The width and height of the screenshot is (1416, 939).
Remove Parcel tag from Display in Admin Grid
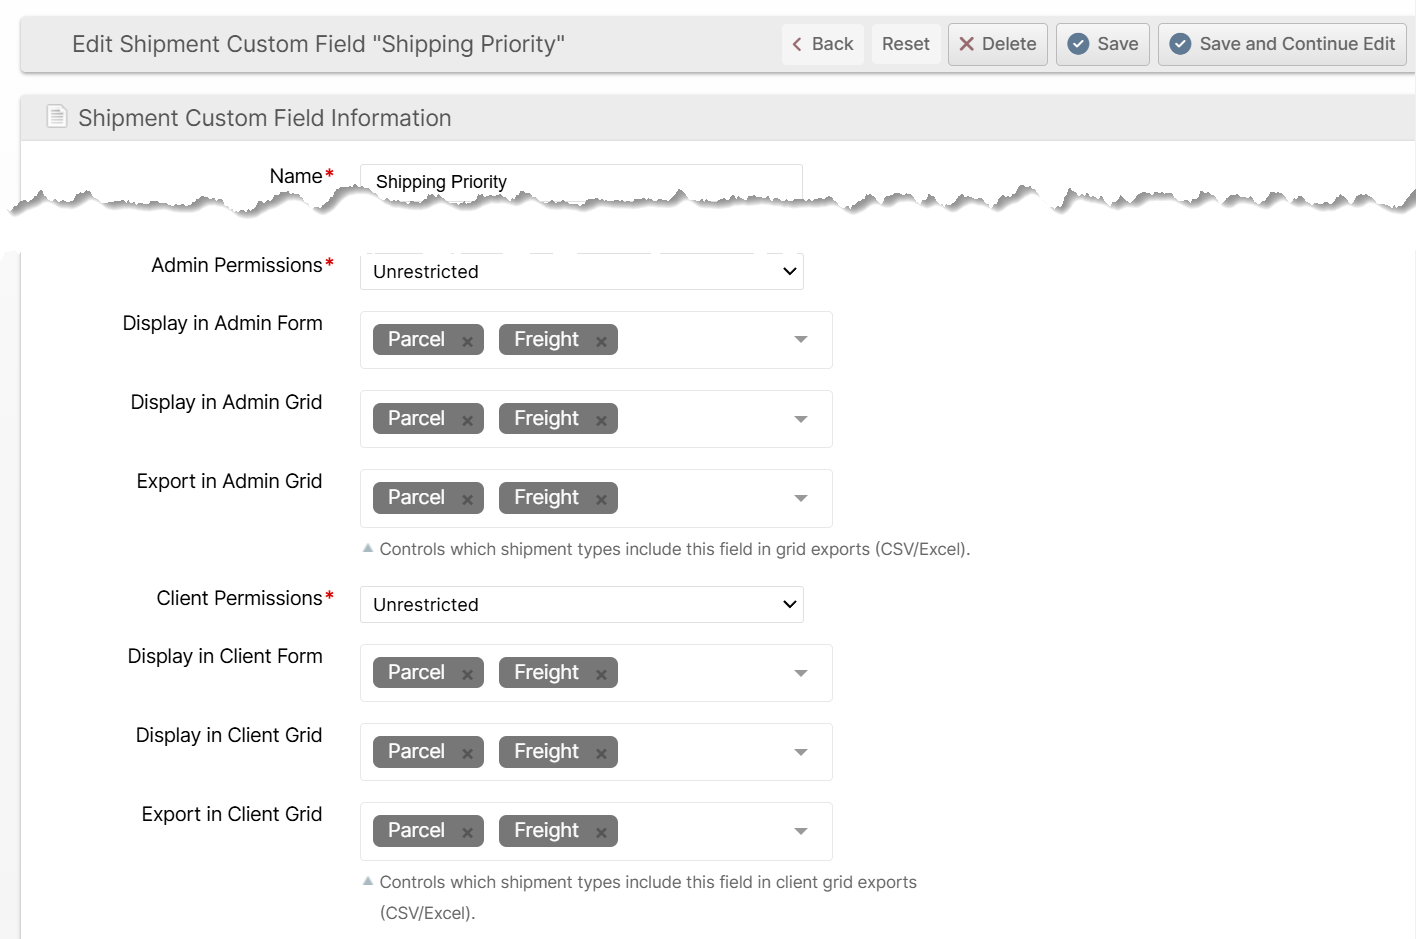tap(467, 420)
